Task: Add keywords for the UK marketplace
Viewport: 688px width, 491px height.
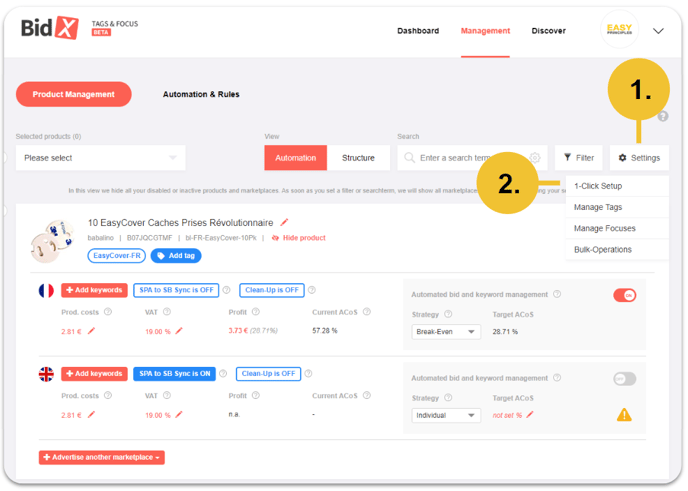Action: coord(94,374)
